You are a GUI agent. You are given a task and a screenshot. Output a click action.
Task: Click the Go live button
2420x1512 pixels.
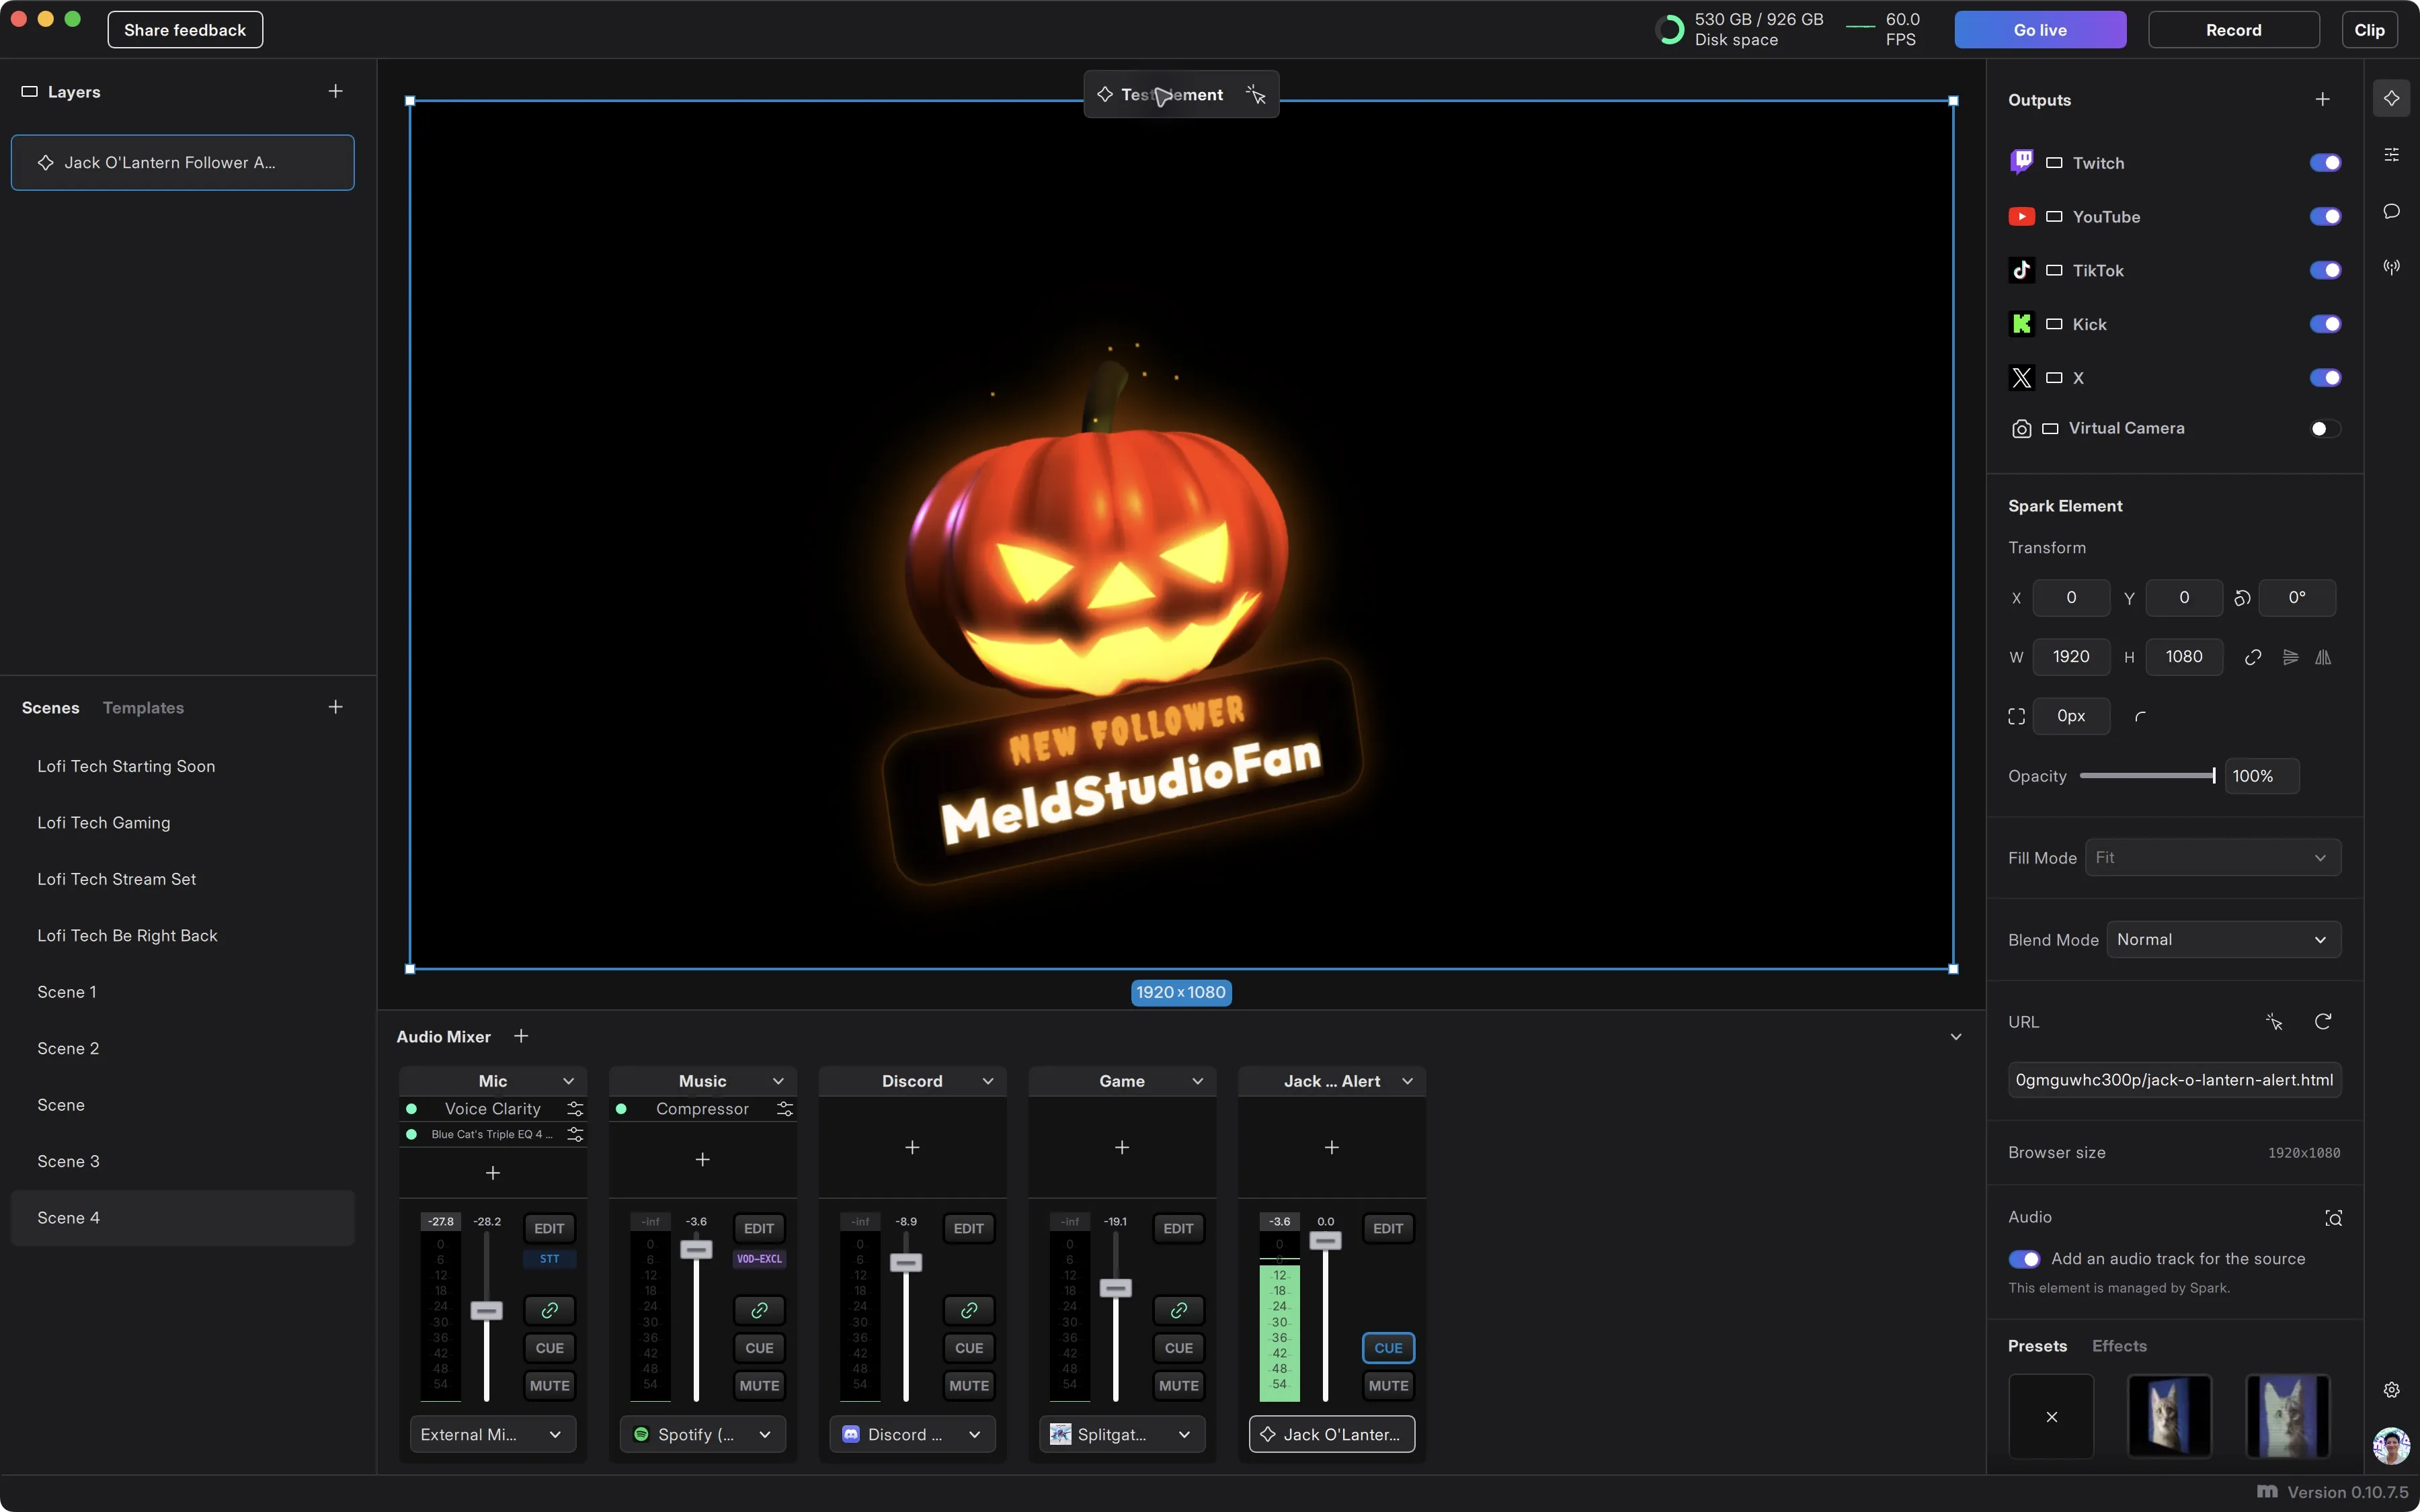click(2040, 30)
